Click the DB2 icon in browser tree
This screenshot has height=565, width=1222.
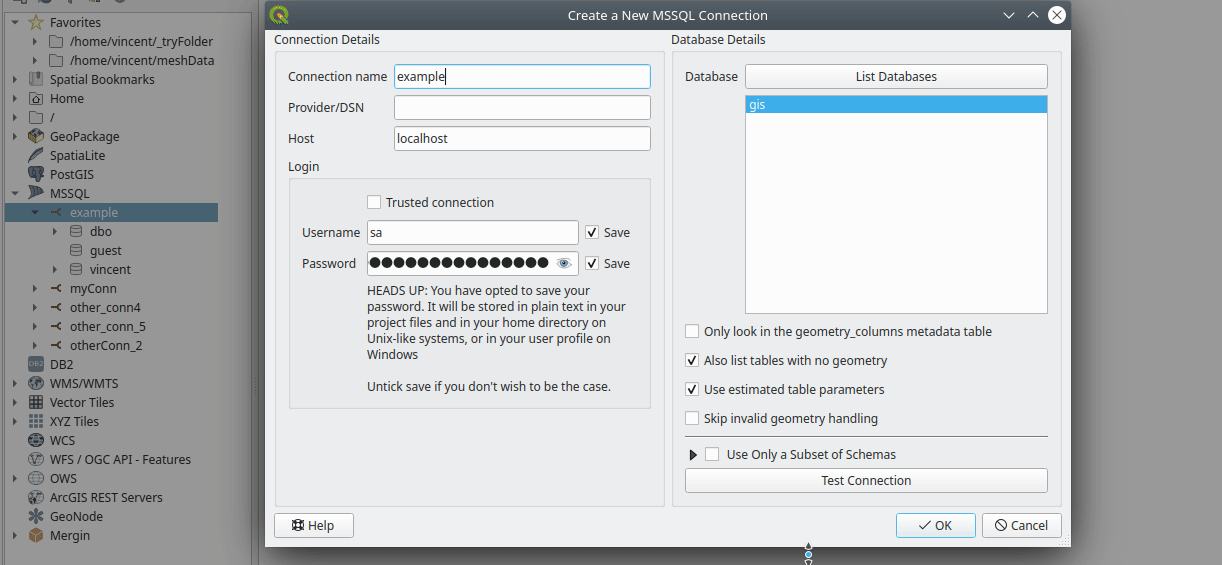pos(36,364)
